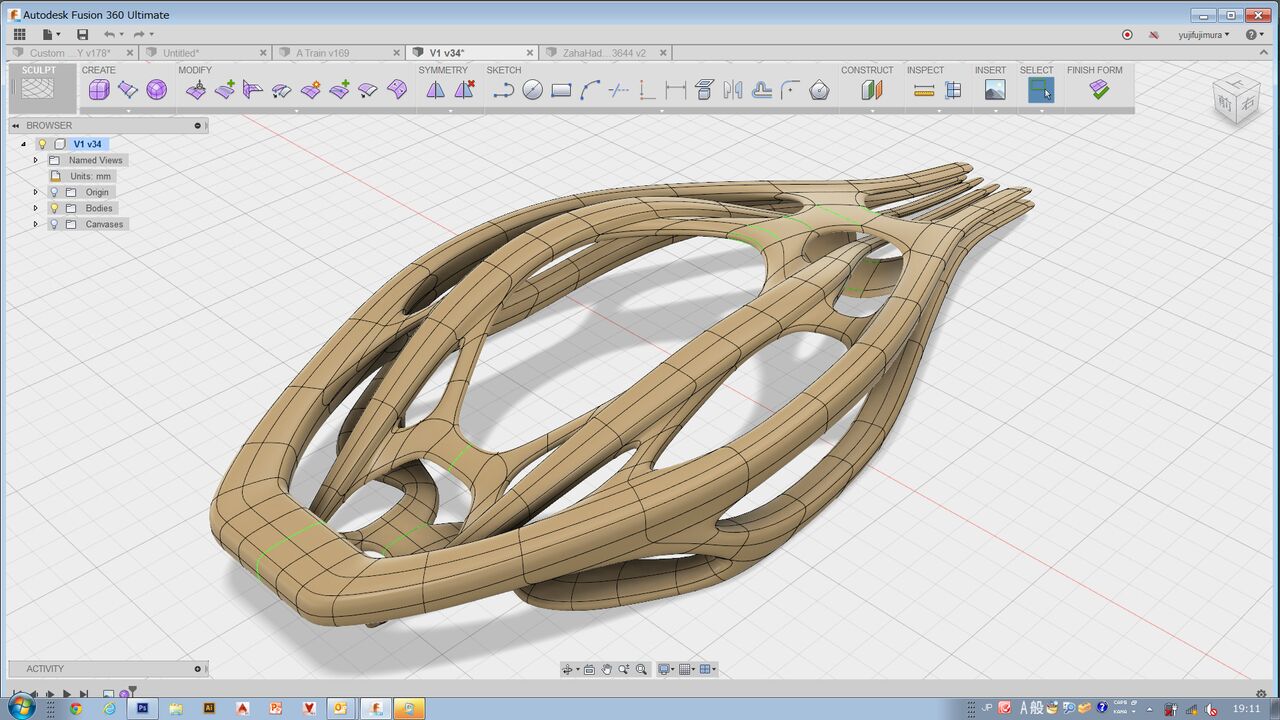Switch to the Custom Y v178 tab

point(70,53)
